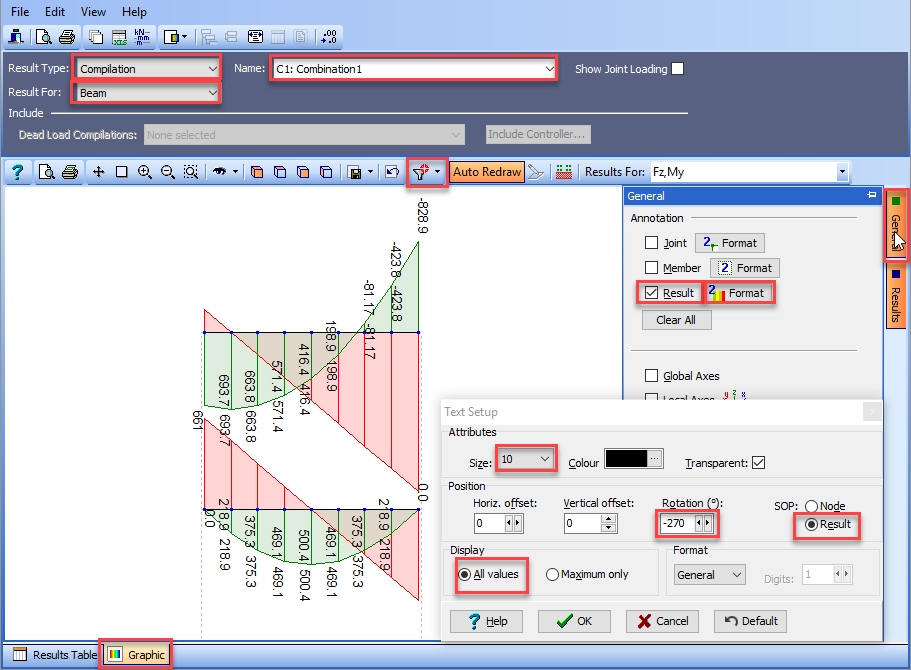Enable the Joint annotation checkbox

[651, 242]
